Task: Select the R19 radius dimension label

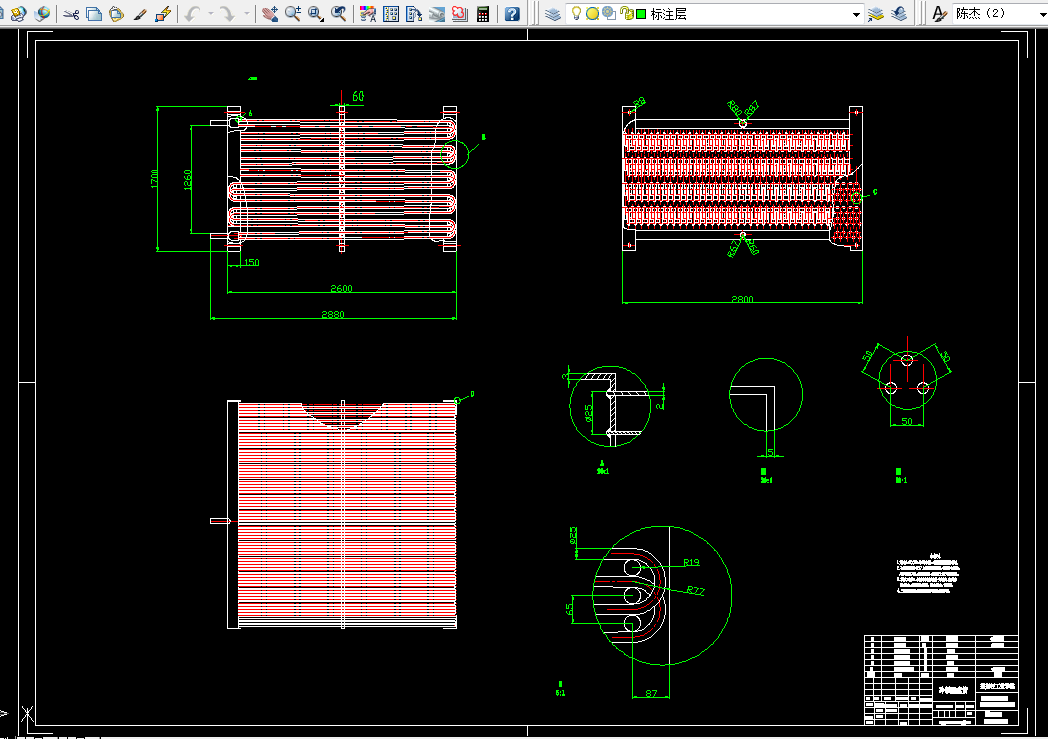Action: (691, 562)
